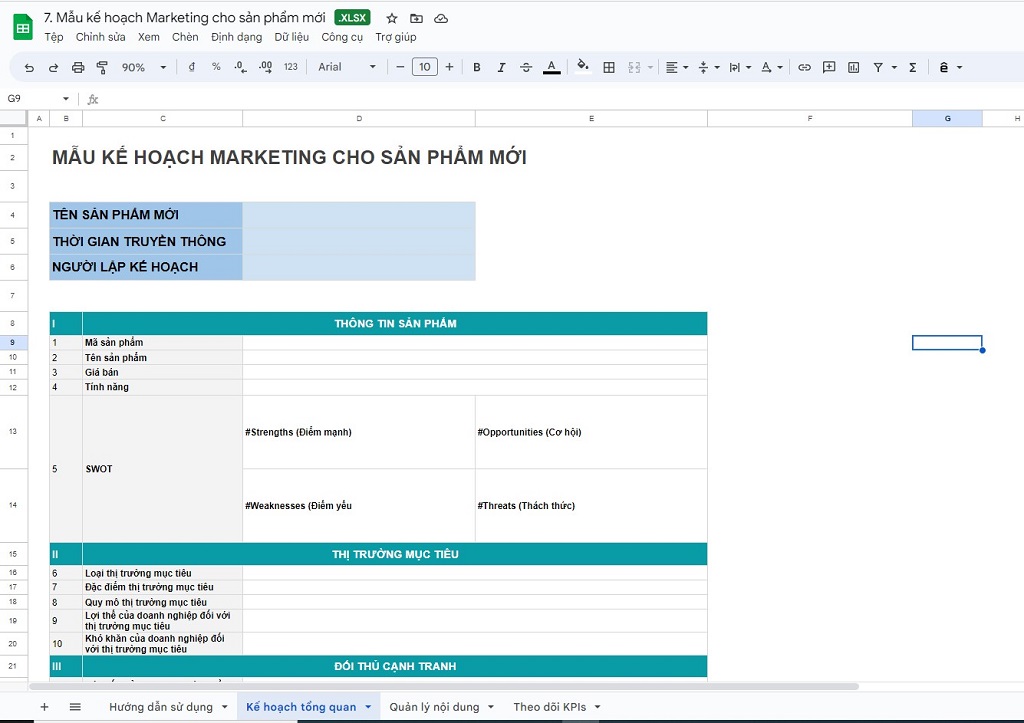Image resolution: width=1024 pixels, height=723 pixels.
Task: Insert a link using chain icon
Action: point(804,67)
